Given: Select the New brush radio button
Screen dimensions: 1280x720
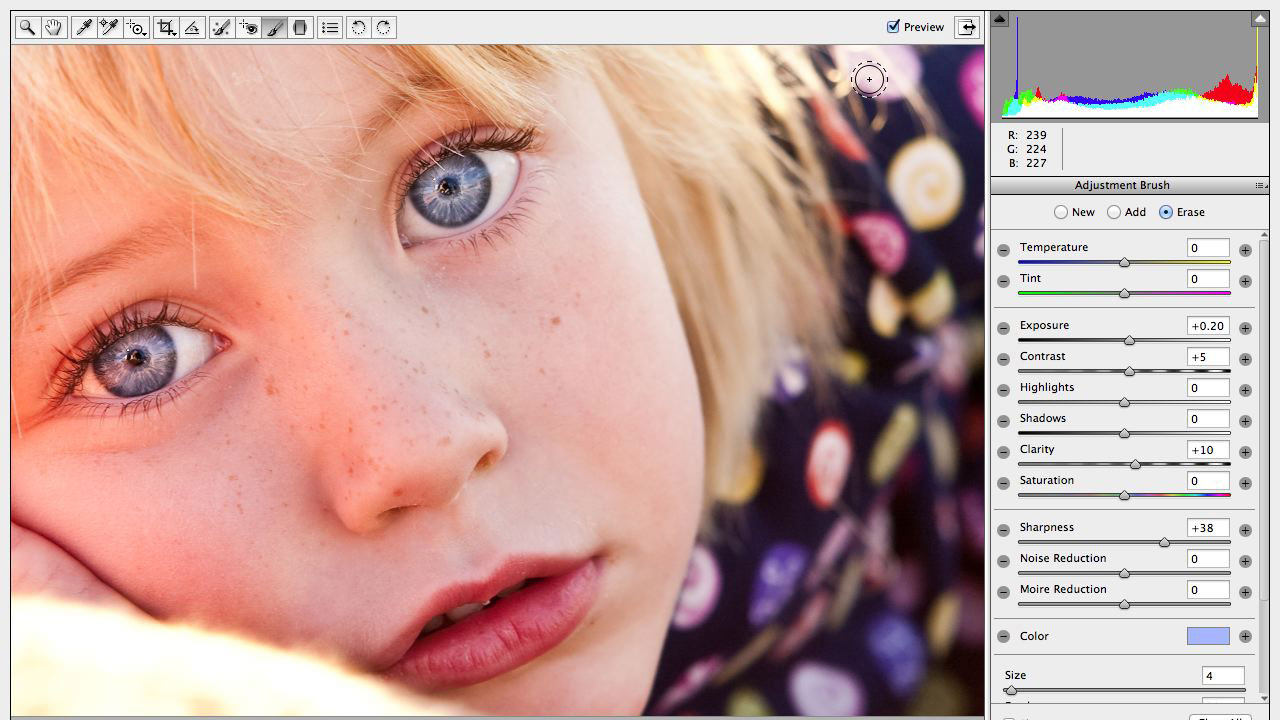Looking at the screenshot, I should coord(1061,212).
